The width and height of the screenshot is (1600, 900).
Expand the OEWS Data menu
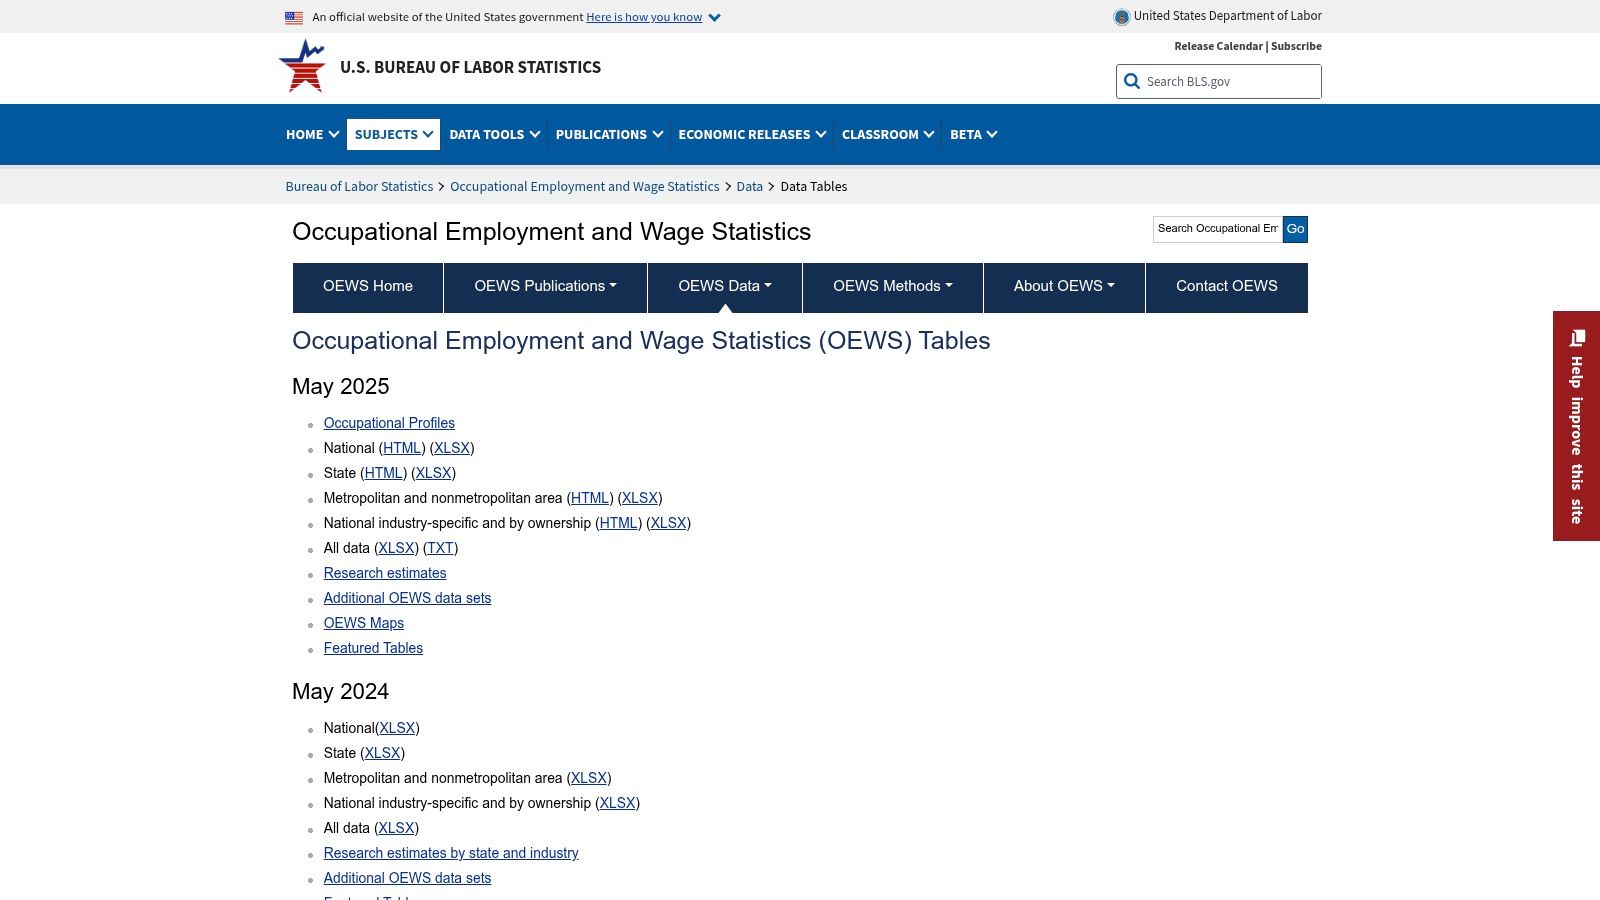725,287
